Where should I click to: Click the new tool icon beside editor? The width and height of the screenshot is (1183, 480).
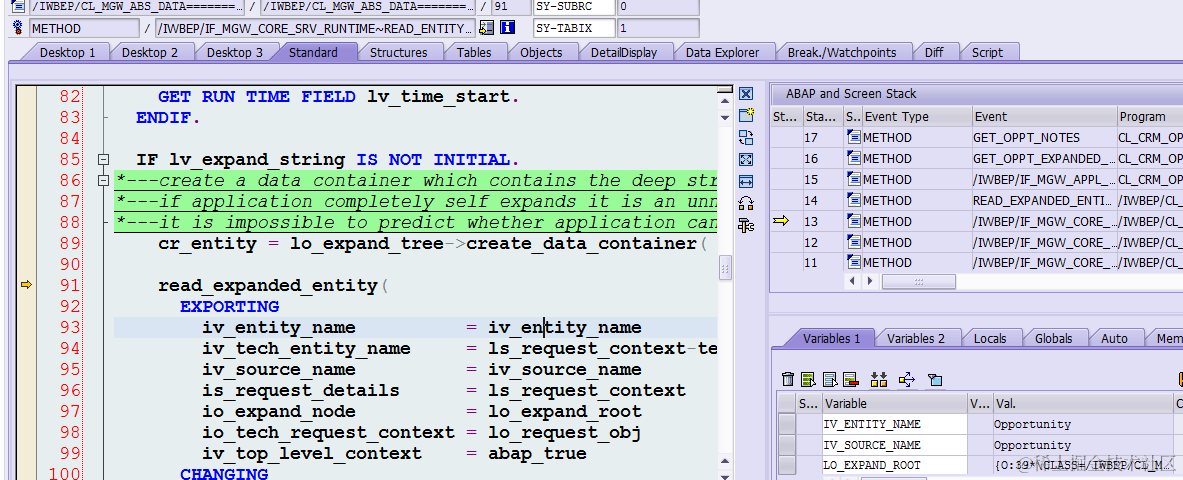click(745, 115)
